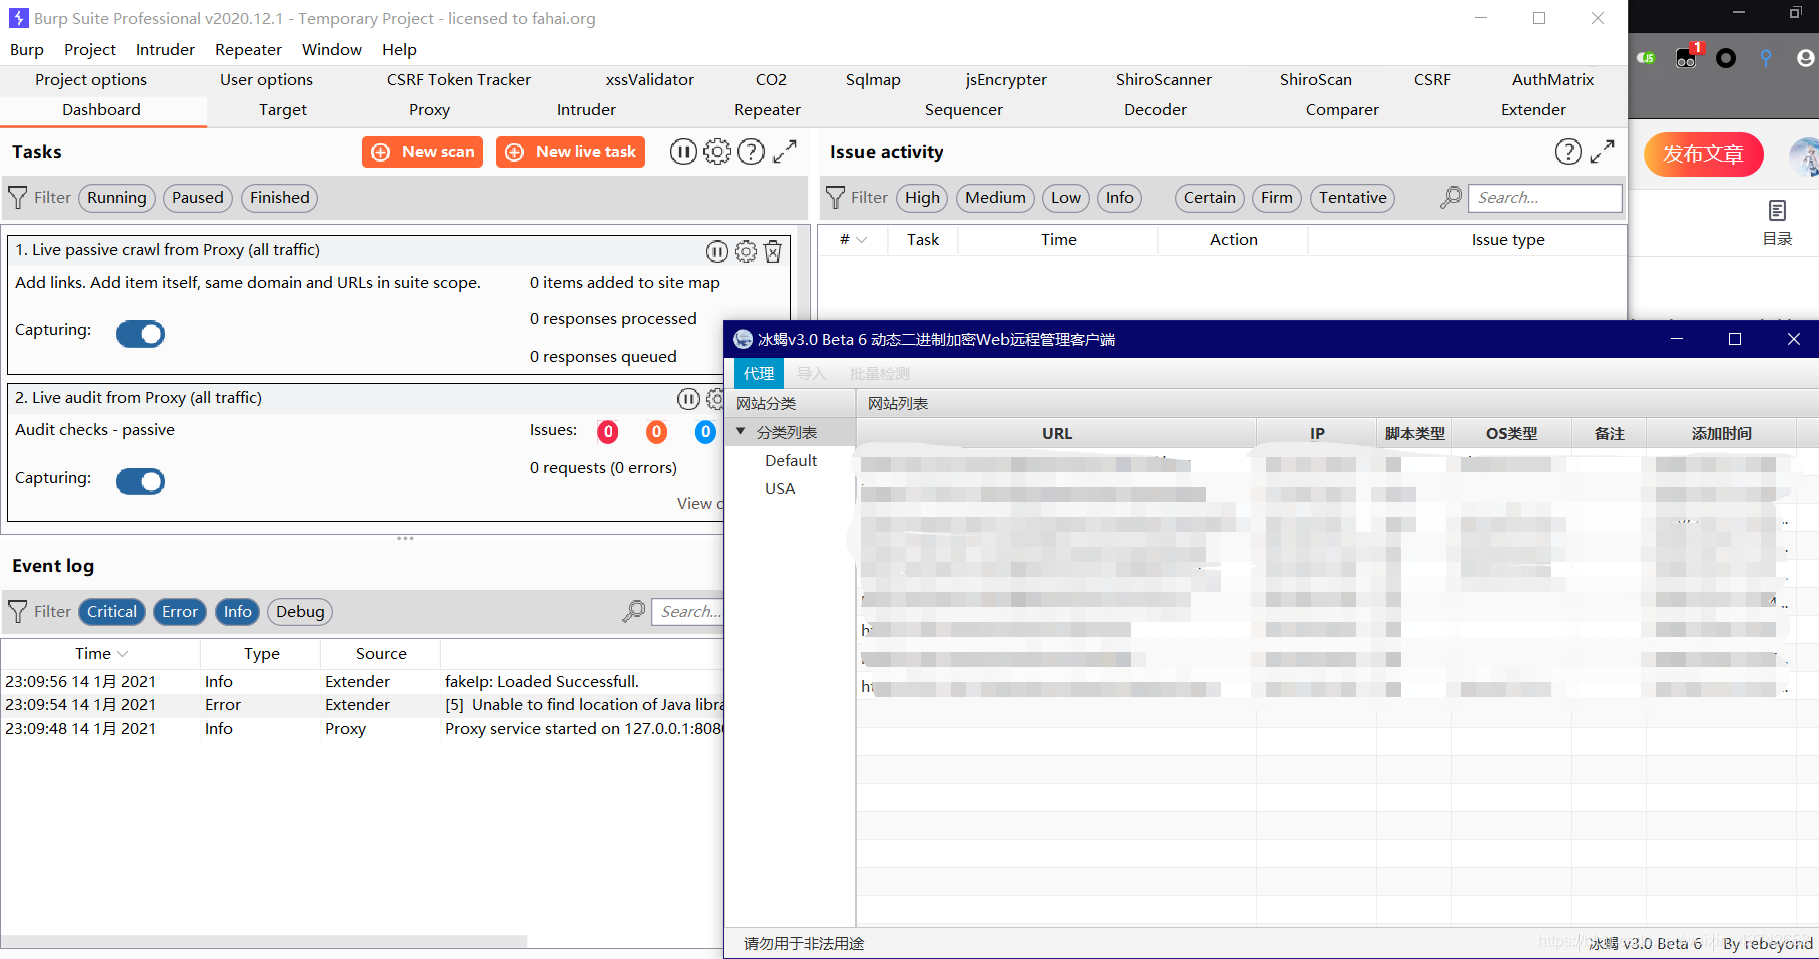This screenshot has height=959, width=1819.
Task: Click orange medium issues counter
Action: (x=656, y=432)
